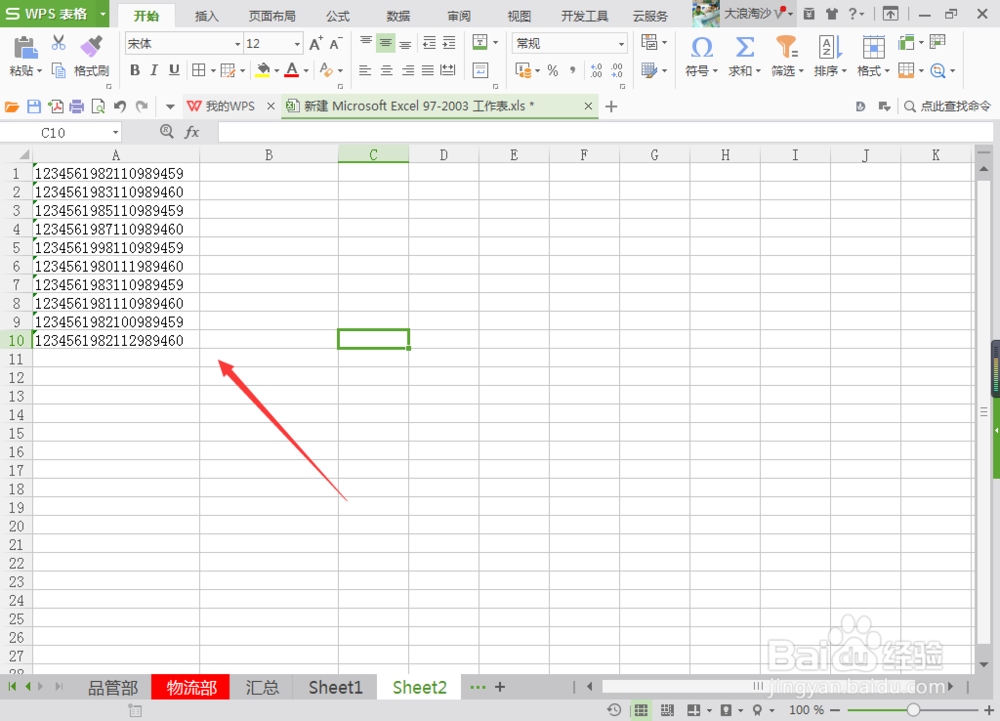Toggle Underline formatting

click(174, 70)
